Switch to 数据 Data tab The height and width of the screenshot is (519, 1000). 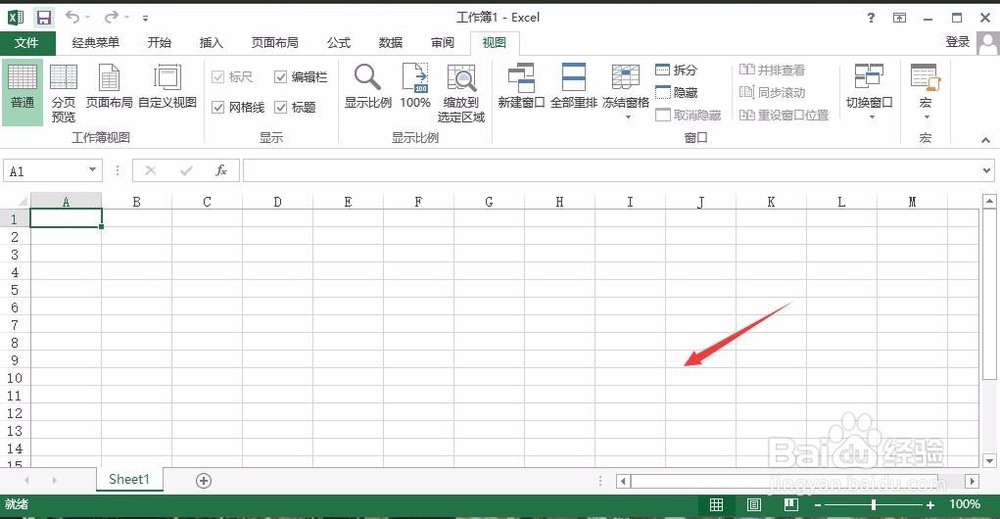pos(390,43)
